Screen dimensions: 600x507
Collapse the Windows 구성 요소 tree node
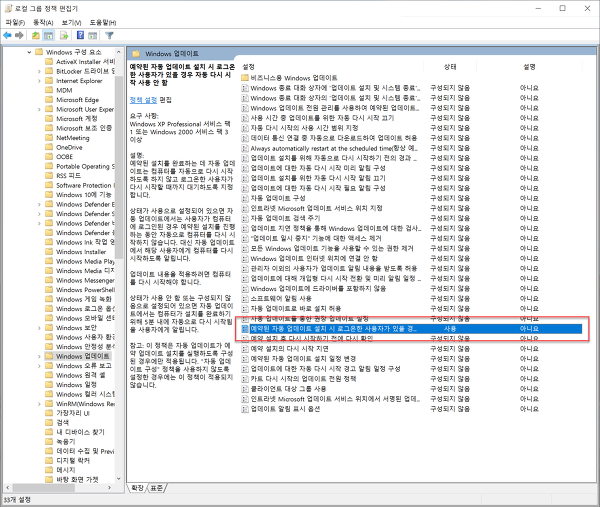click(29, 52)
